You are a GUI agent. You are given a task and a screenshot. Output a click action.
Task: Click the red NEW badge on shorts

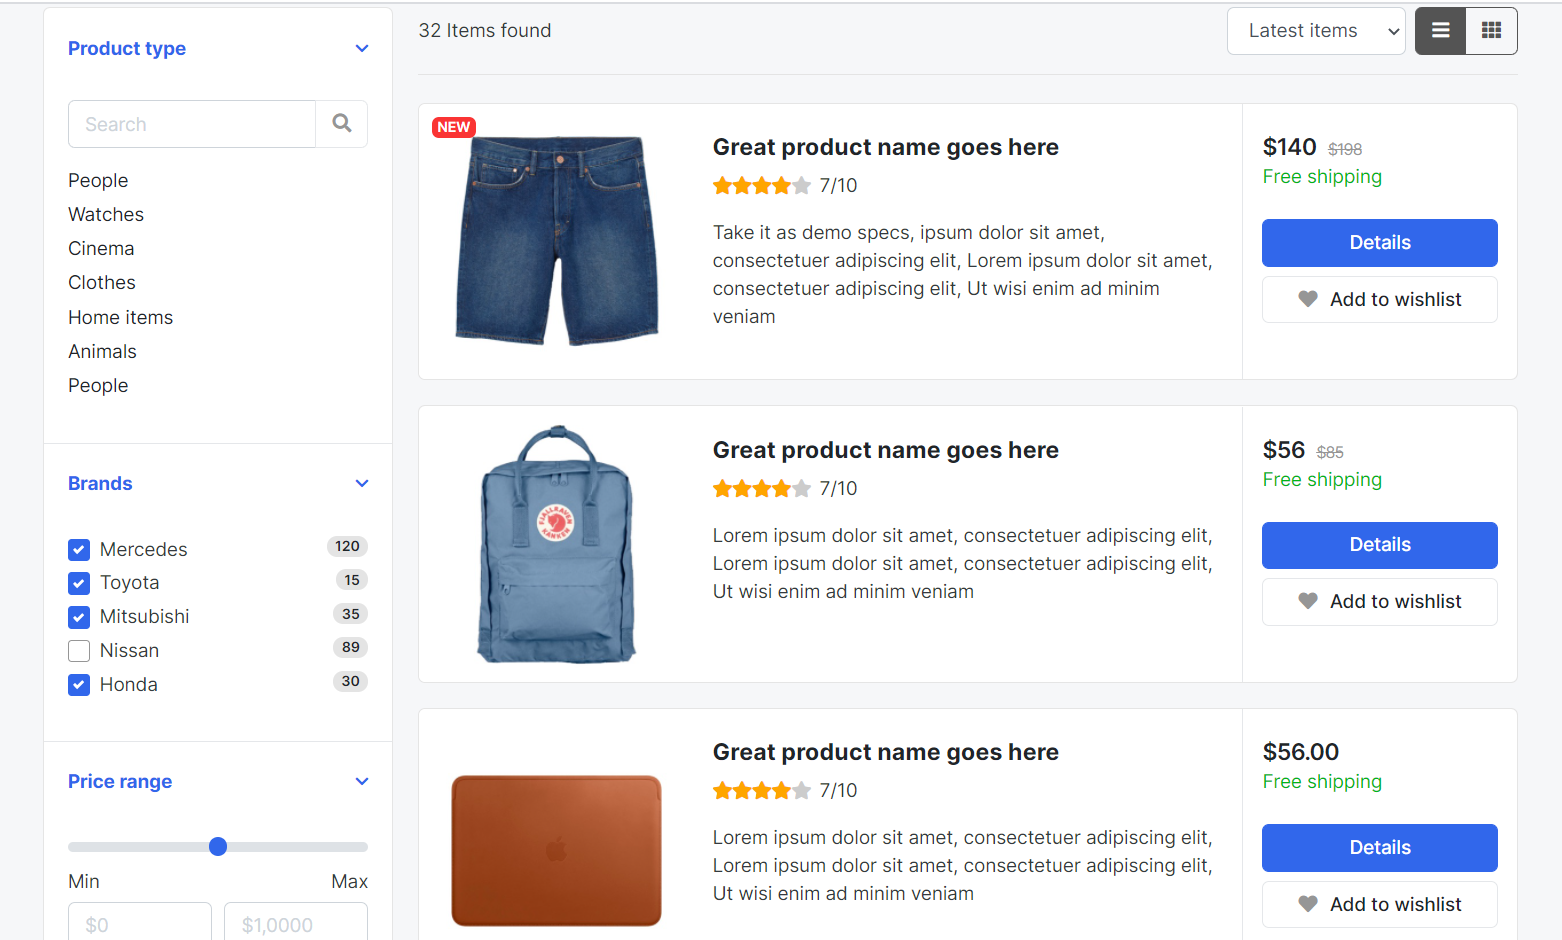point(453,127)
